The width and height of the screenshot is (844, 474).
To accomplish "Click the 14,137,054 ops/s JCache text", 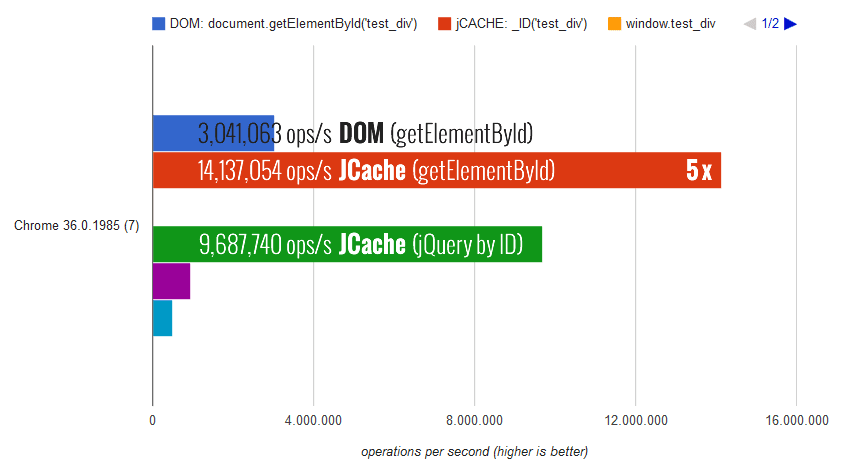I will 376,171.
